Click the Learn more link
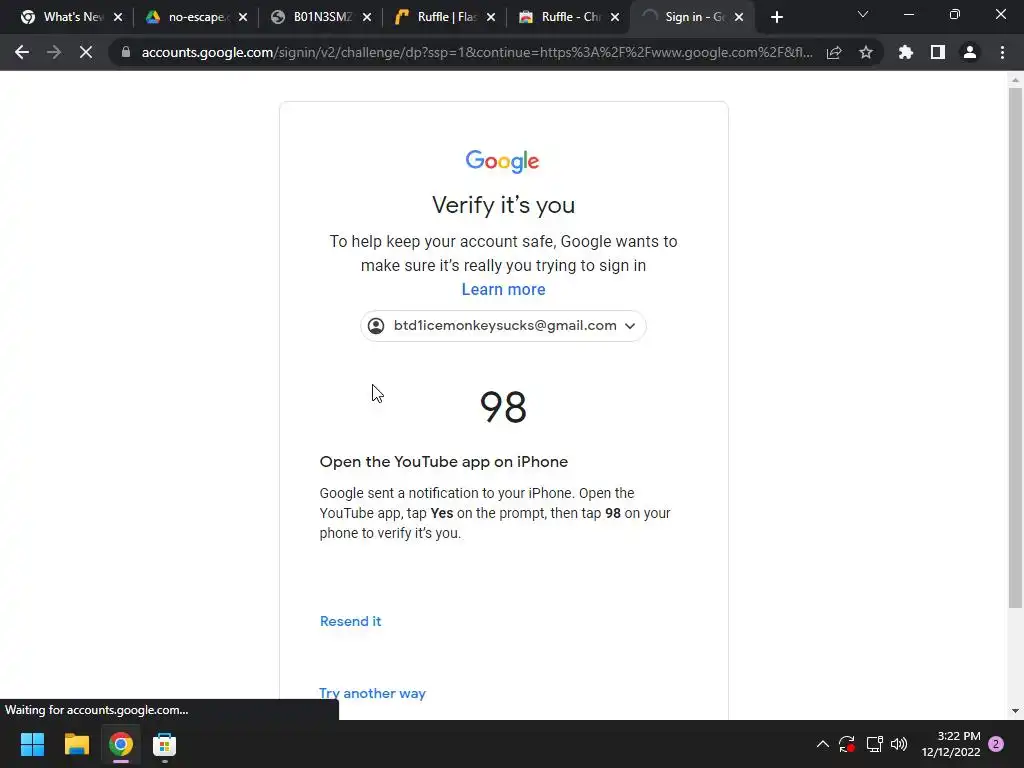This screenshot has height=768, width=1024. pyautogui.click(x=504, y=289)
